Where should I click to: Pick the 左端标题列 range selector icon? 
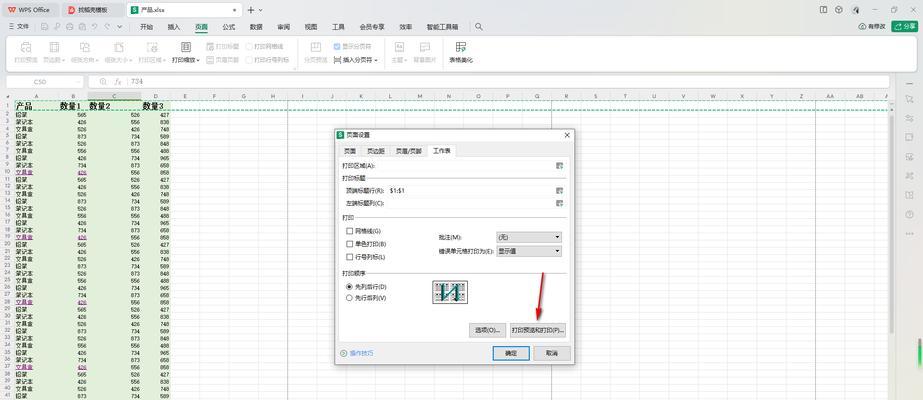coord(560,203)
